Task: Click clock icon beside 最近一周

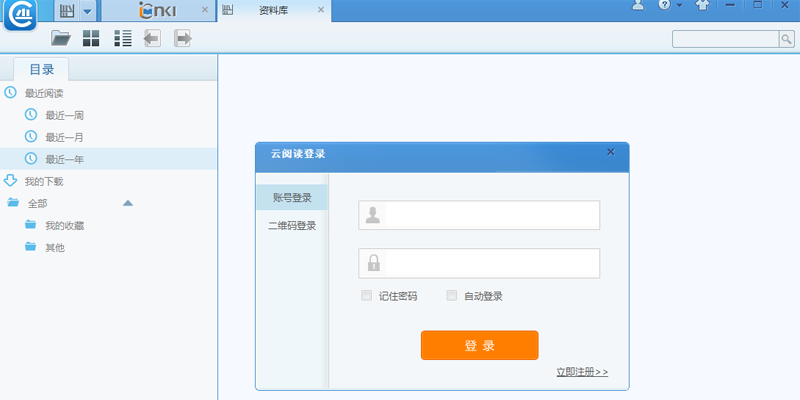Action: click(31, 114)
